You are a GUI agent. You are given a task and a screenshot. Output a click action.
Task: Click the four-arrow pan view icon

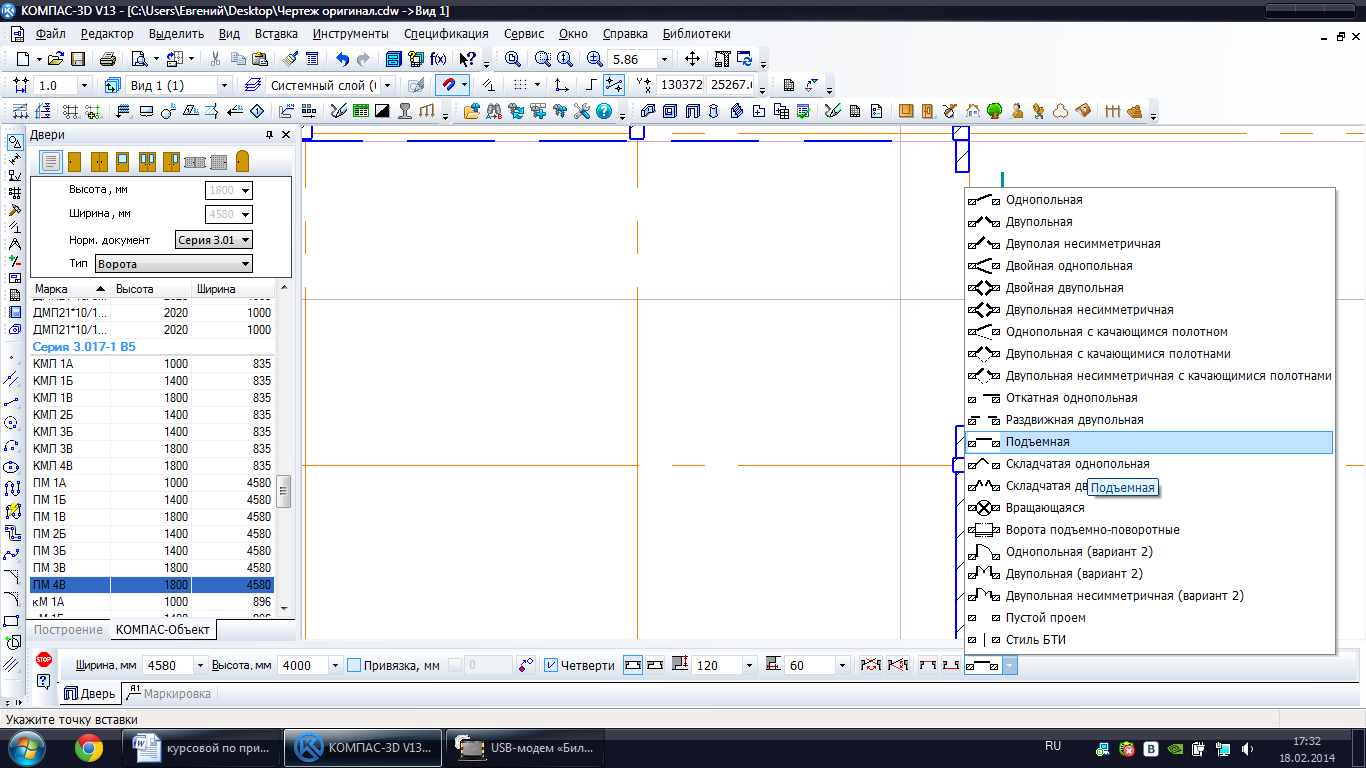(692, 59)
